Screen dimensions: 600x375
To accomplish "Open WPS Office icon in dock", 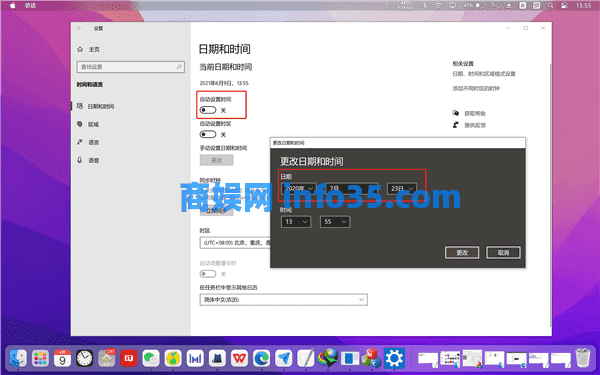I will pos(240,359).
